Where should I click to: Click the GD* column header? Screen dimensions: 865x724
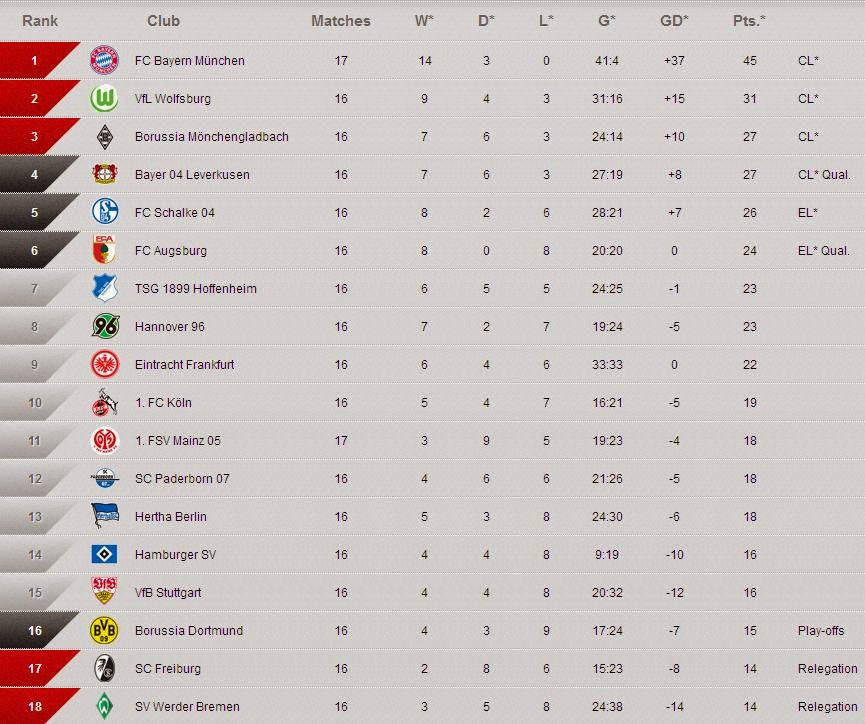click(x=673, y=21)
